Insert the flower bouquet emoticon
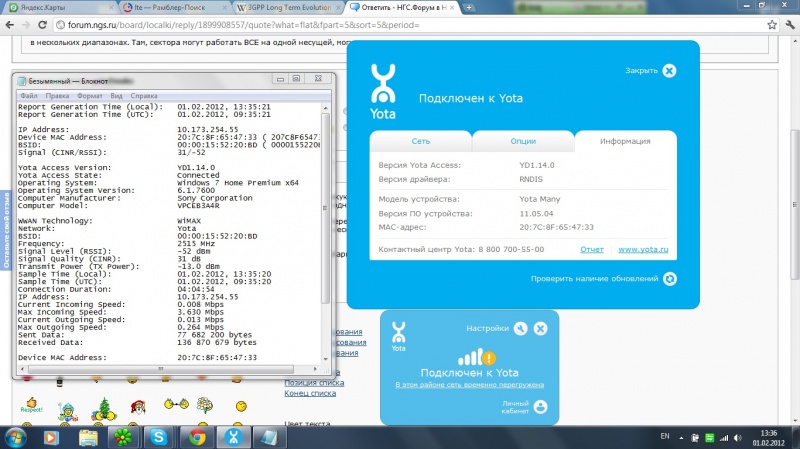Viewport: 800px width, 449px height. pos(205,405)
